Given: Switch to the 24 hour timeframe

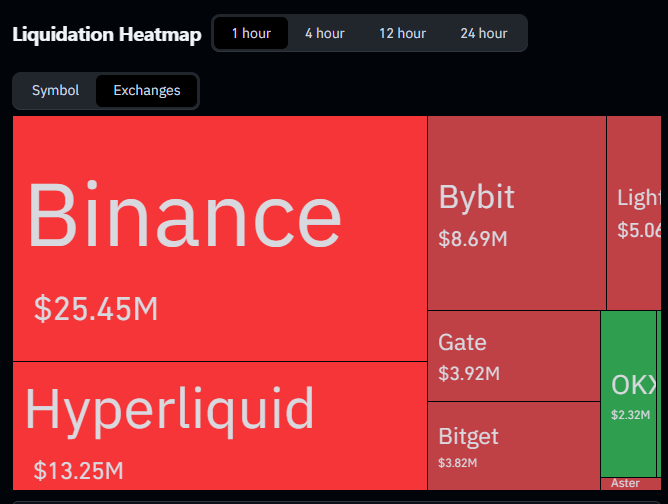Looking at the screenshot, I should pyautogui.click(x=484, y=33).
